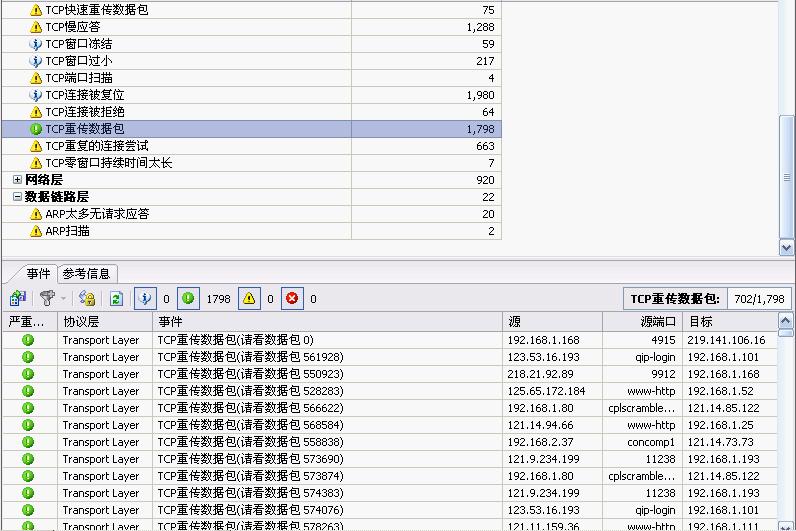
Task: Click source IP 218.21.92.89
Action: [x=540, y=374]
